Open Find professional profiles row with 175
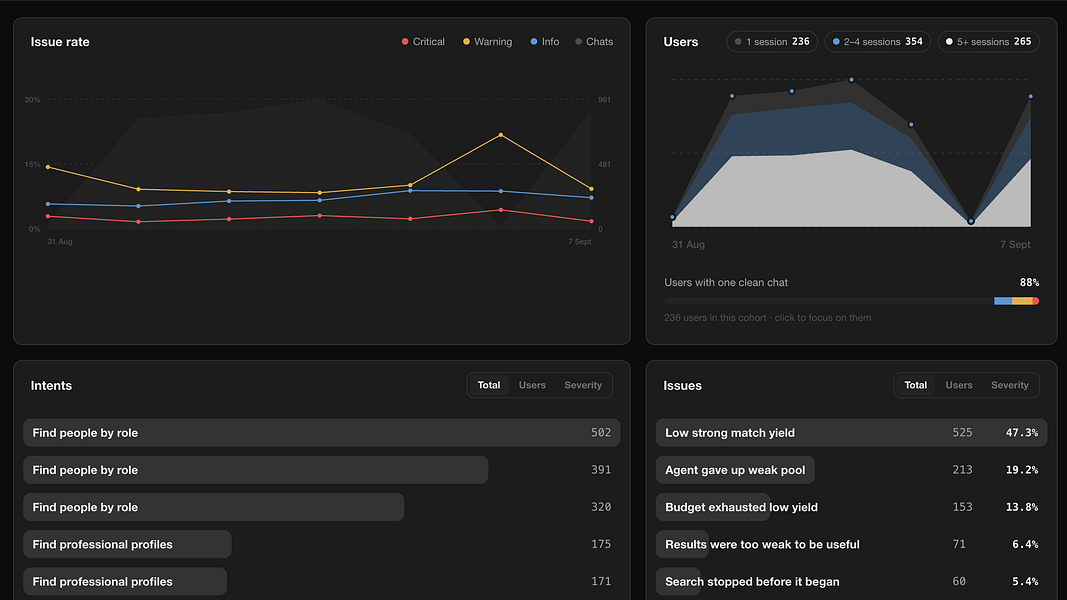The image size is (1067, 600). click(x=322, y=544)
